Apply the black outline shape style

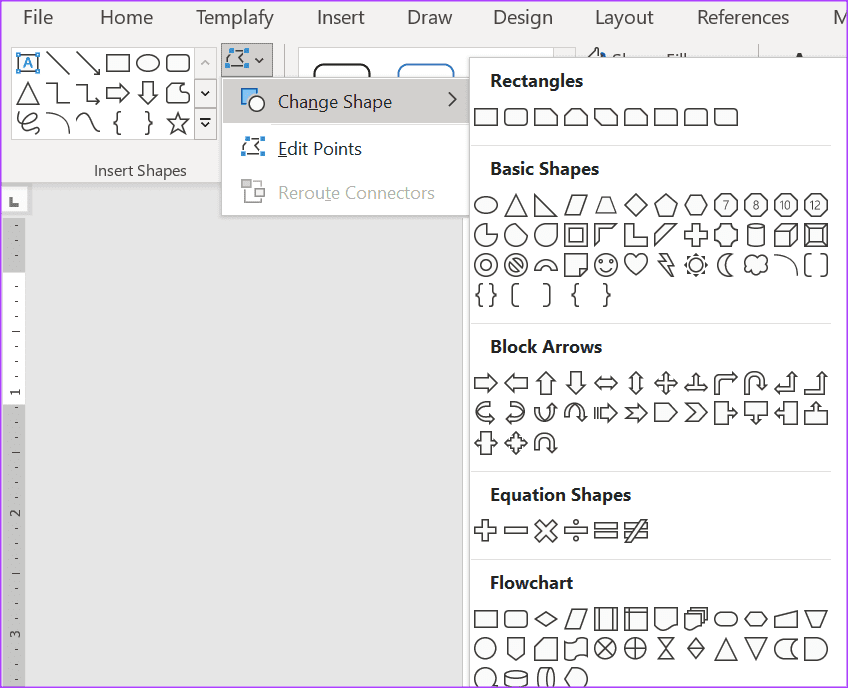pyautogui.click(x=342, y=70)
